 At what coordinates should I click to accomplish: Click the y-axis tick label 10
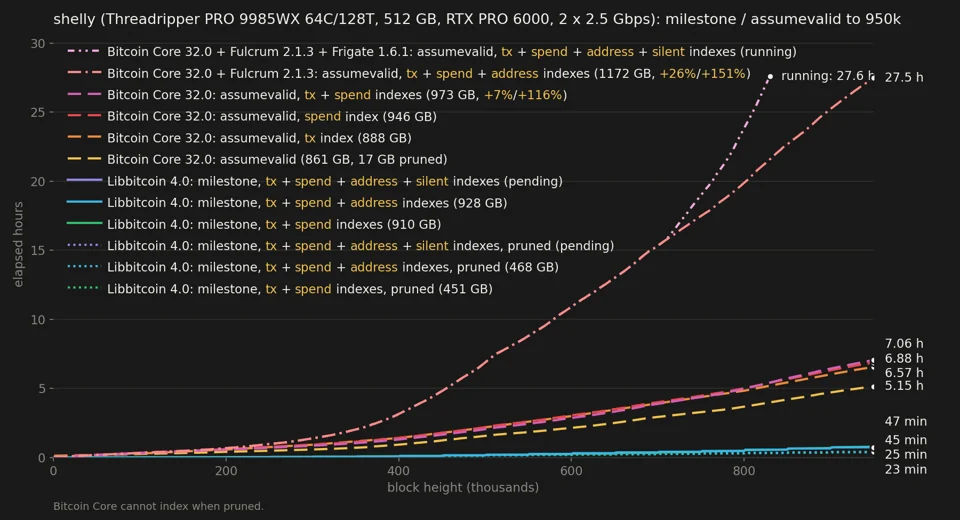point(38,320)
